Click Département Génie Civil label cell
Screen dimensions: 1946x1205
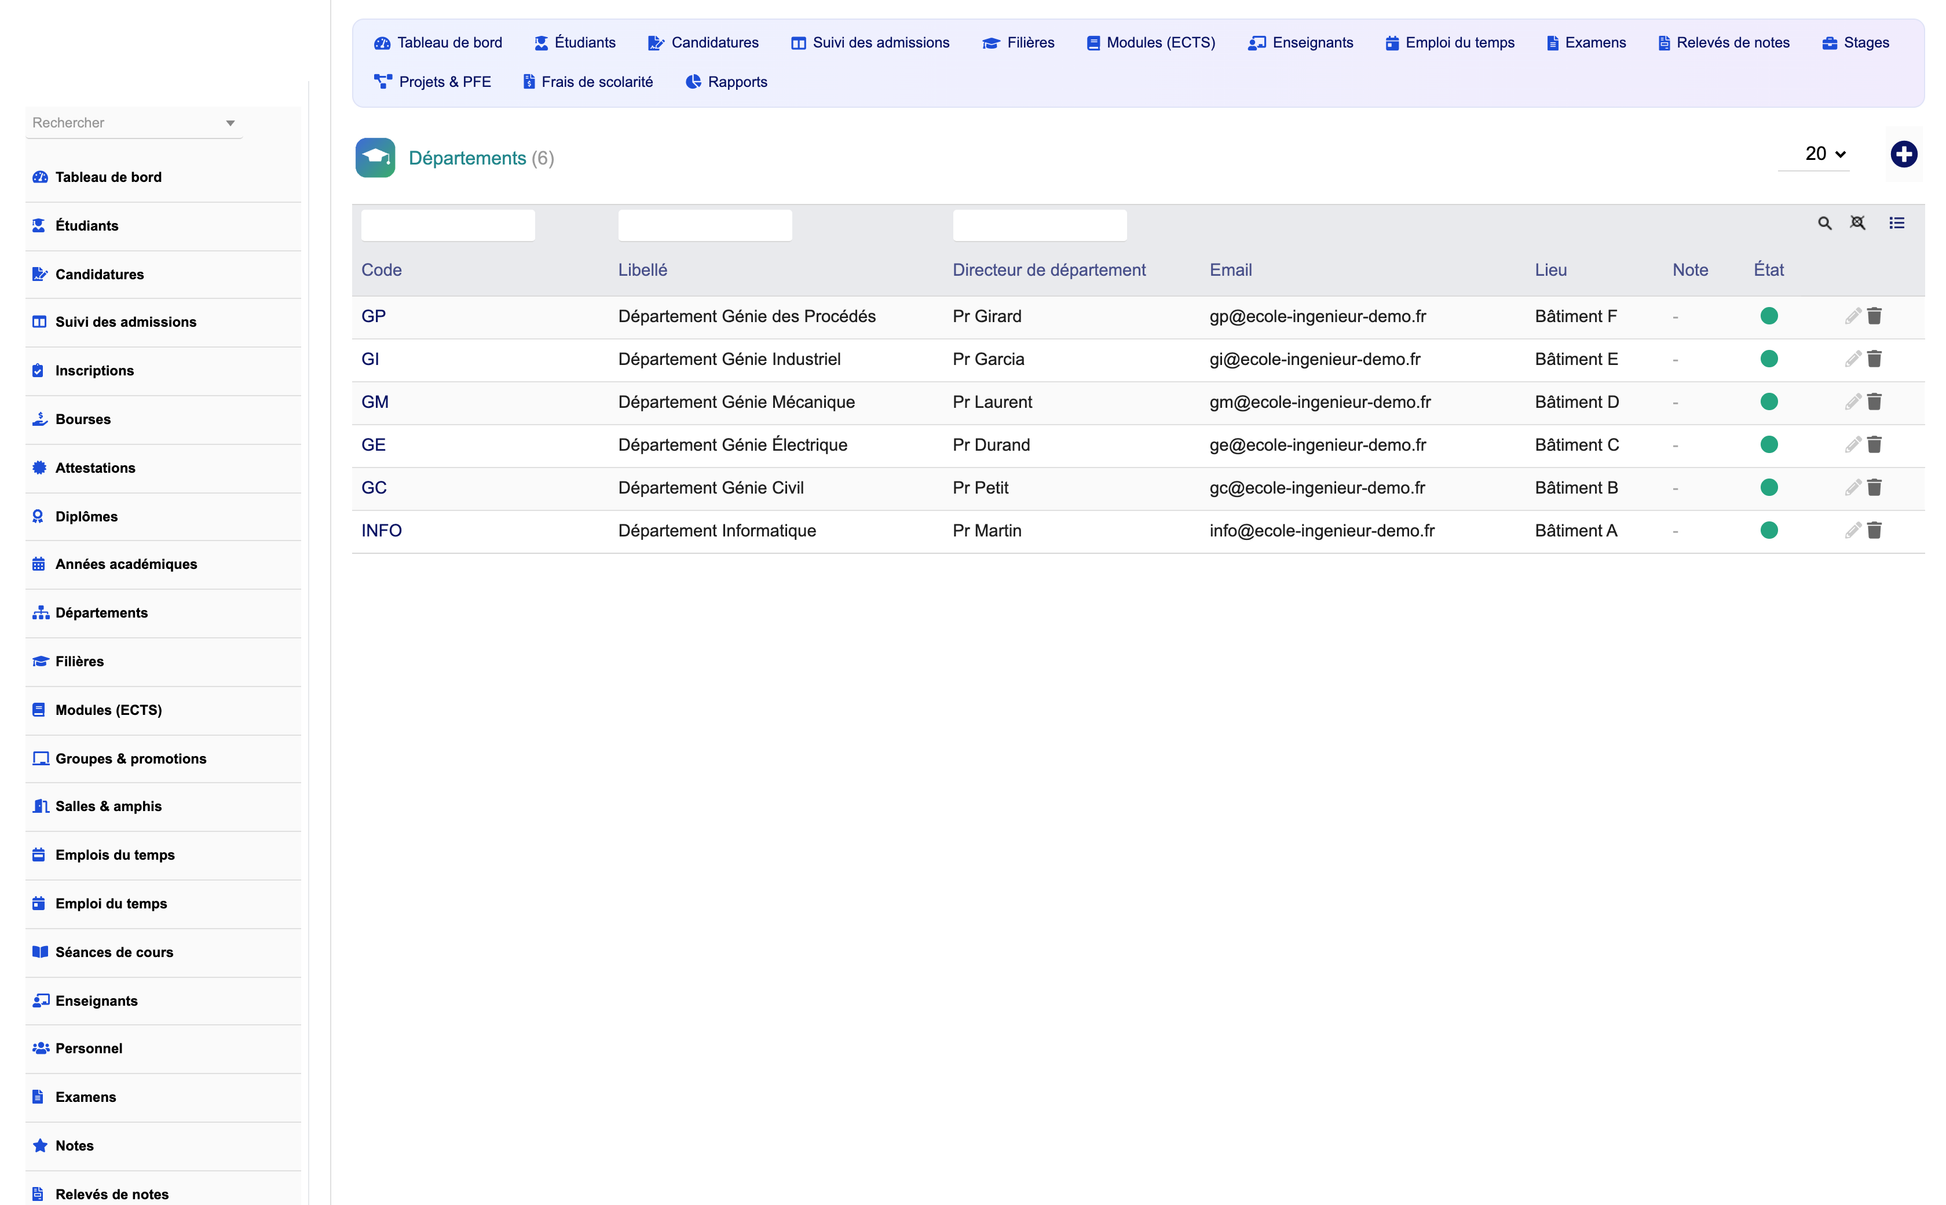711,488
